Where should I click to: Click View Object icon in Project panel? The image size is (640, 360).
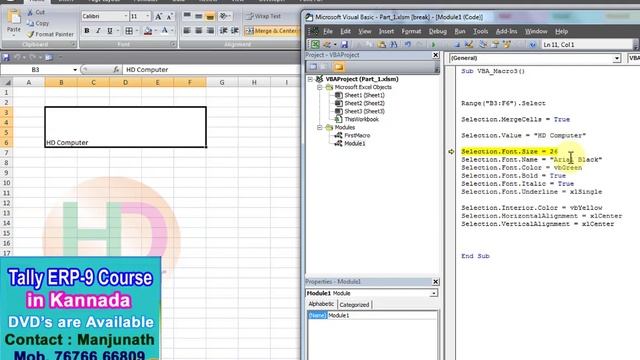(325, 67)
